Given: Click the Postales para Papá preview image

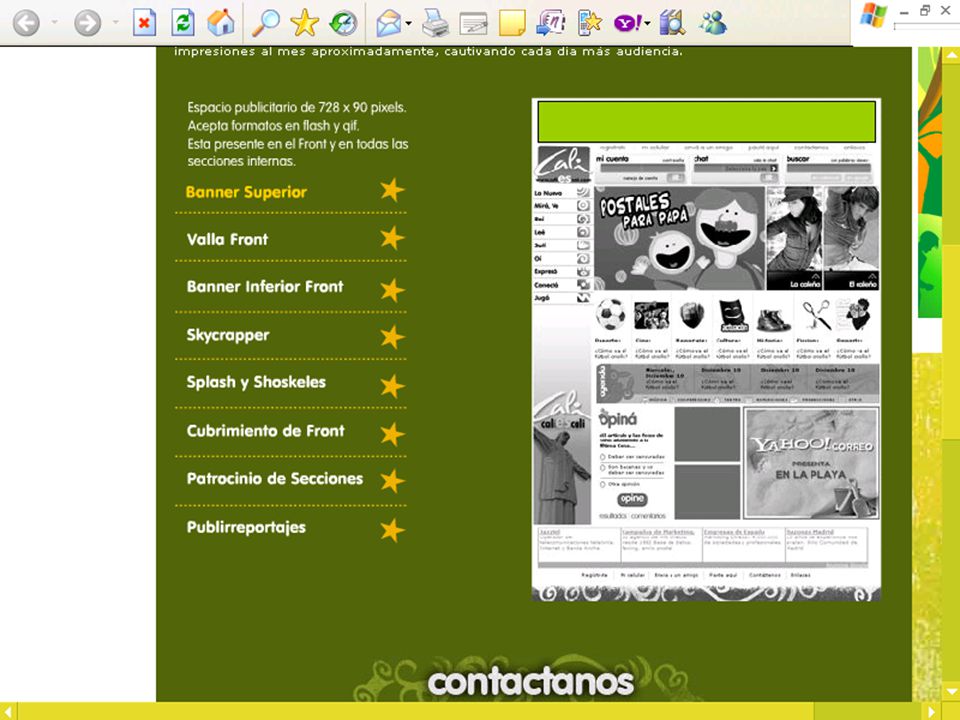Looking at the screenshot, I should (x=680, y=238).
